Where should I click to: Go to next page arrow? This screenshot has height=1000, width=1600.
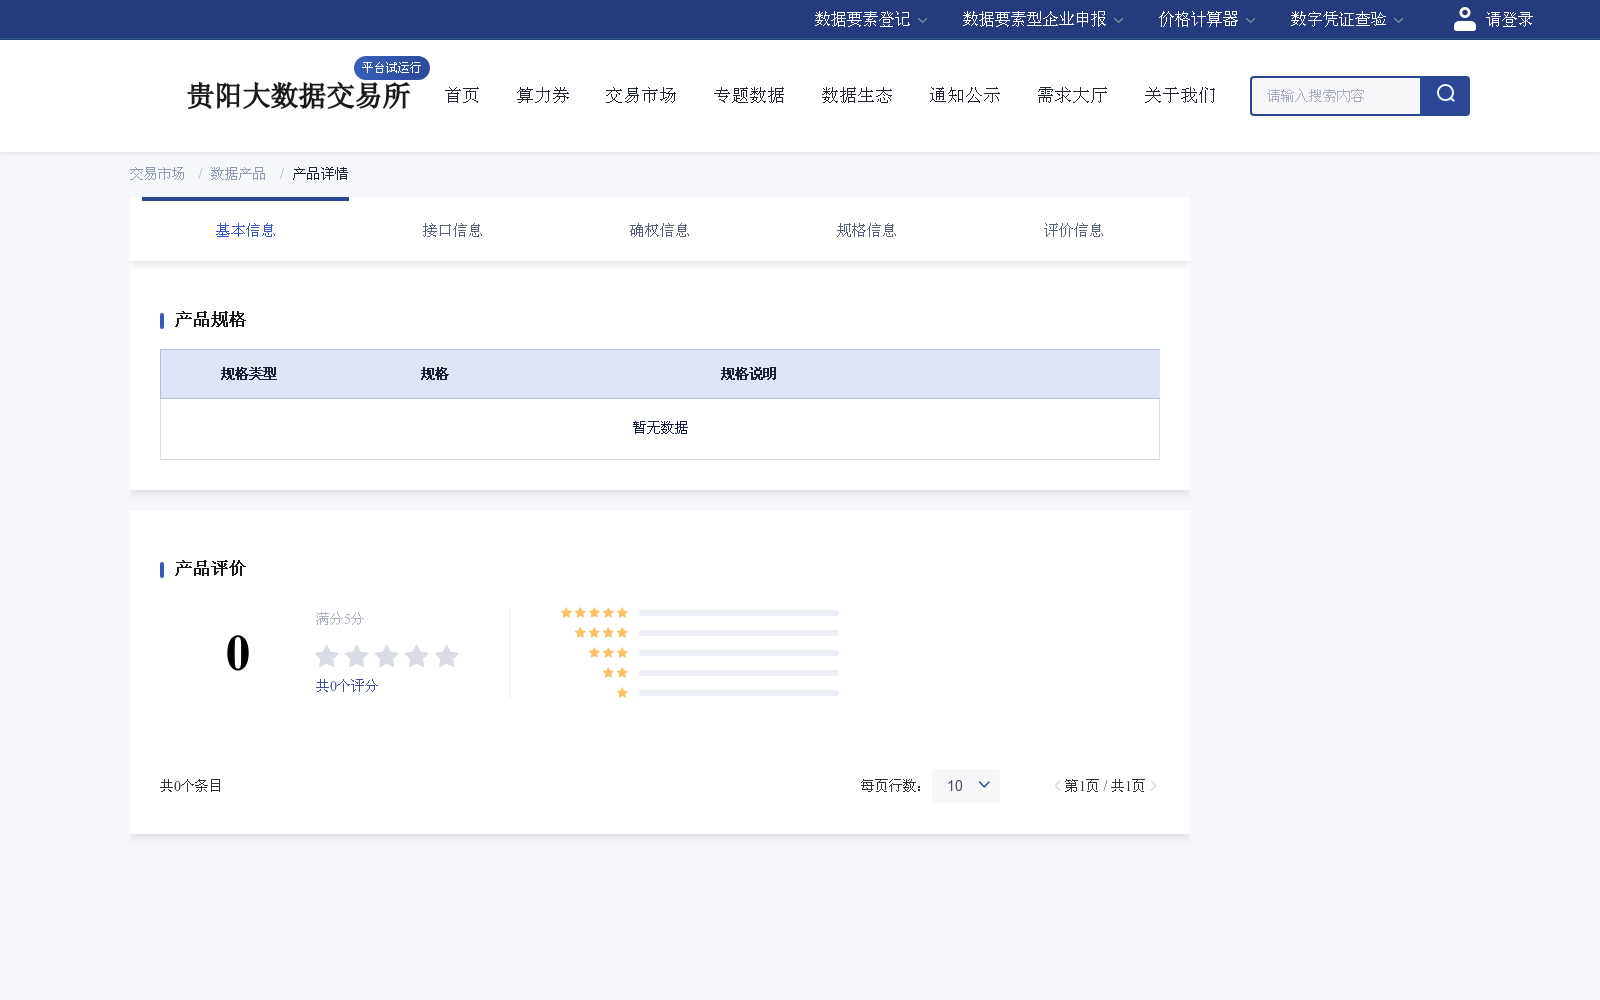click(x=1153, y=786)
